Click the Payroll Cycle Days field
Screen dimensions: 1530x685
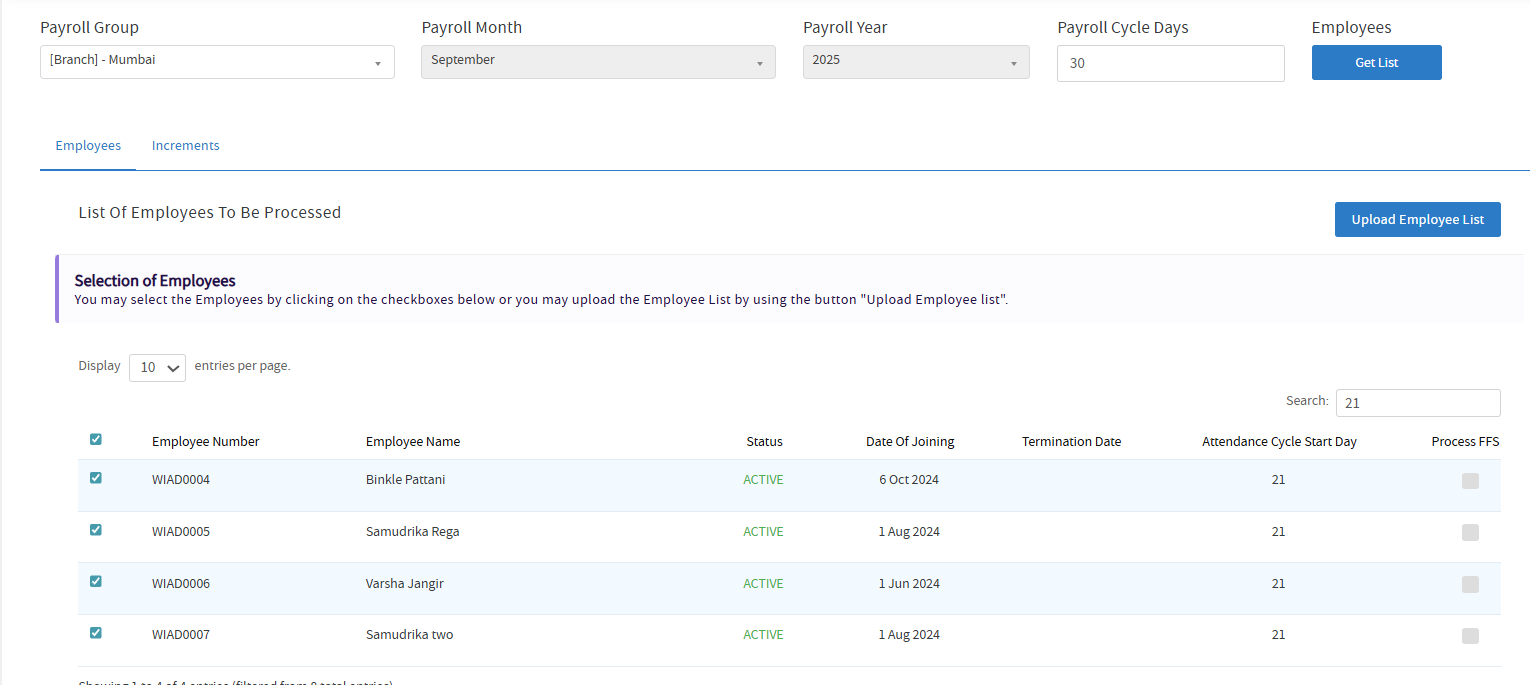click(1170, 63)
